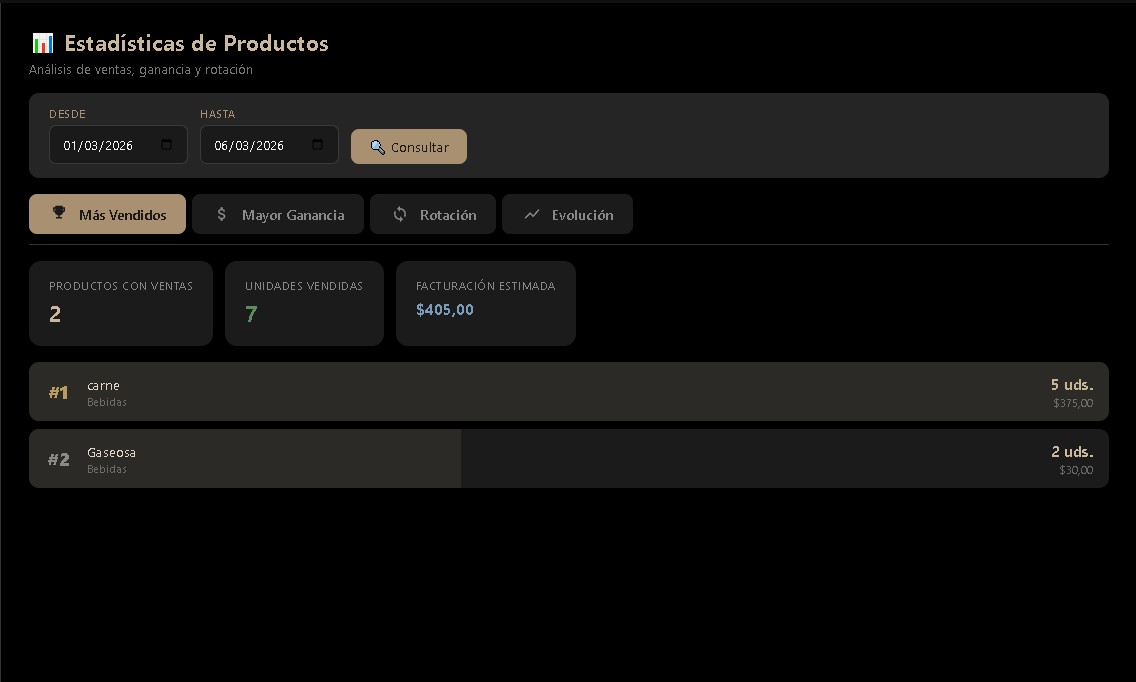This screenshot has width=1136, height=682.
Task: Click the bar chart icon beside the title
Action: coord(42,43)
